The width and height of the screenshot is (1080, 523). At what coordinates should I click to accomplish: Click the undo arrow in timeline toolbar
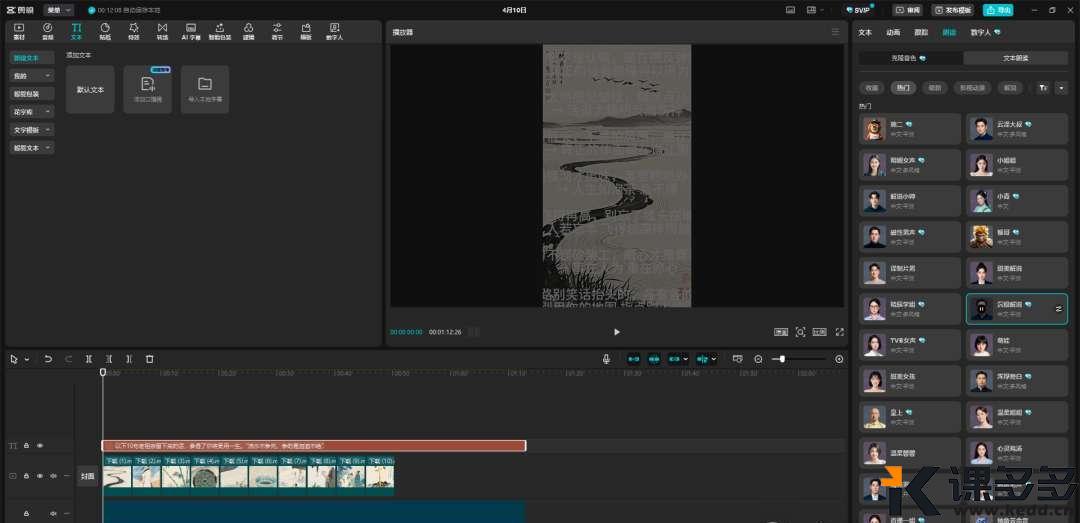tap(48, 359)
